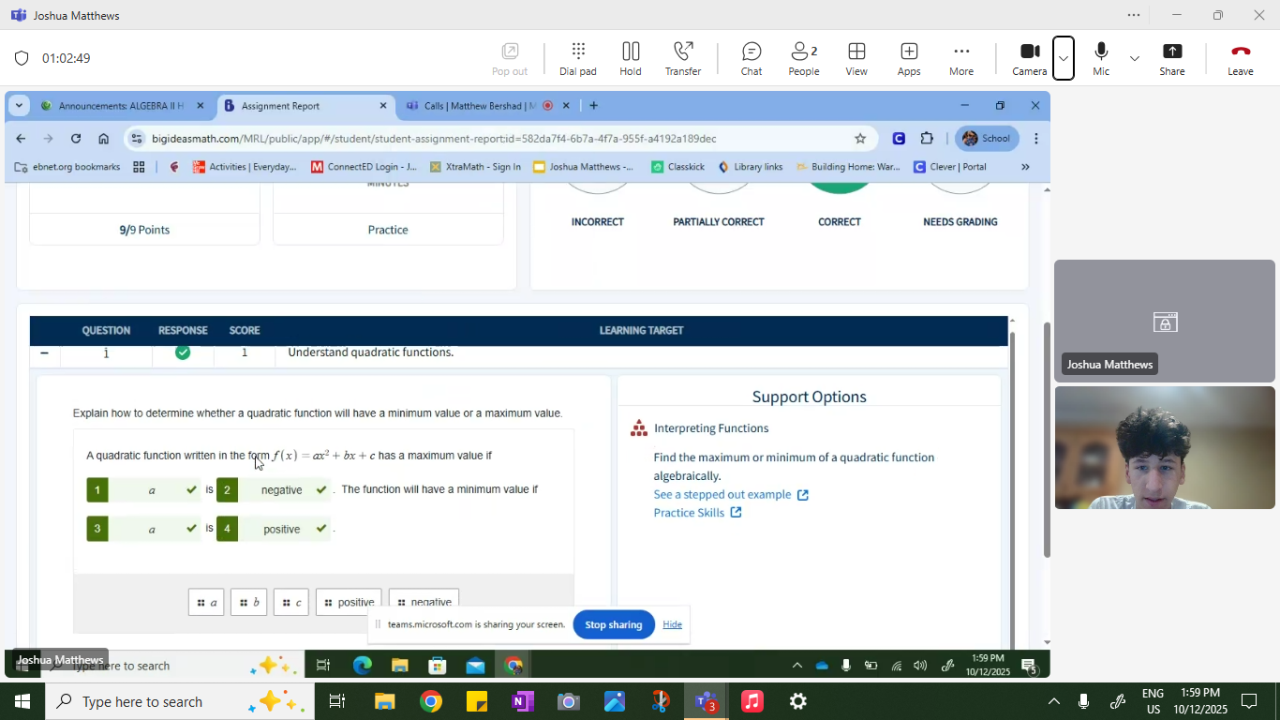Reload the Big Ideas Math page
This screenshot has height=720, width=1280.
[x=76, y=138]
